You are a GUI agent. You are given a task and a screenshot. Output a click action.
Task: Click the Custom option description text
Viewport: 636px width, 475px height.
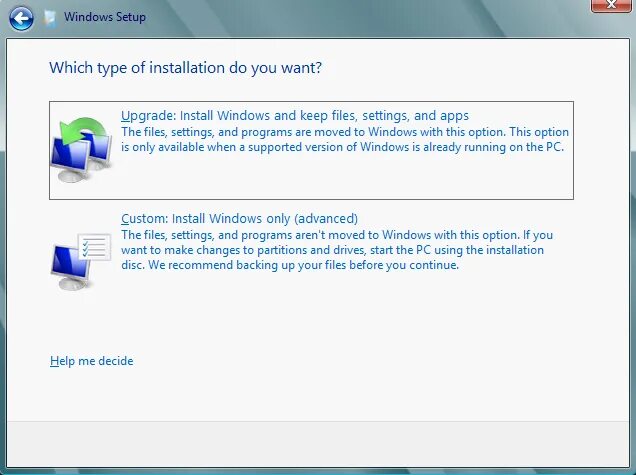tap(337, 250)
